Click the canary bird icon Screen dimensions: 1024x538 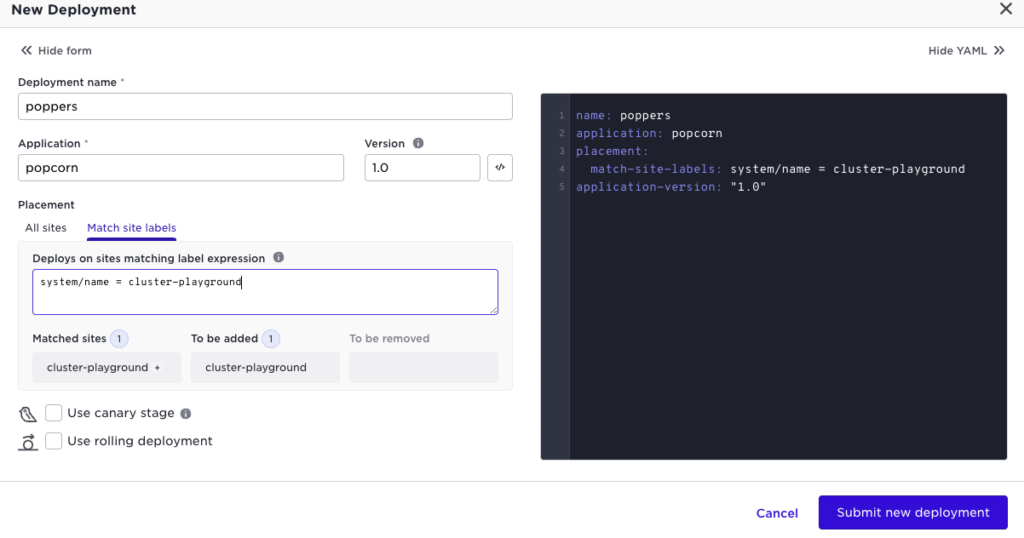[28, 414]
